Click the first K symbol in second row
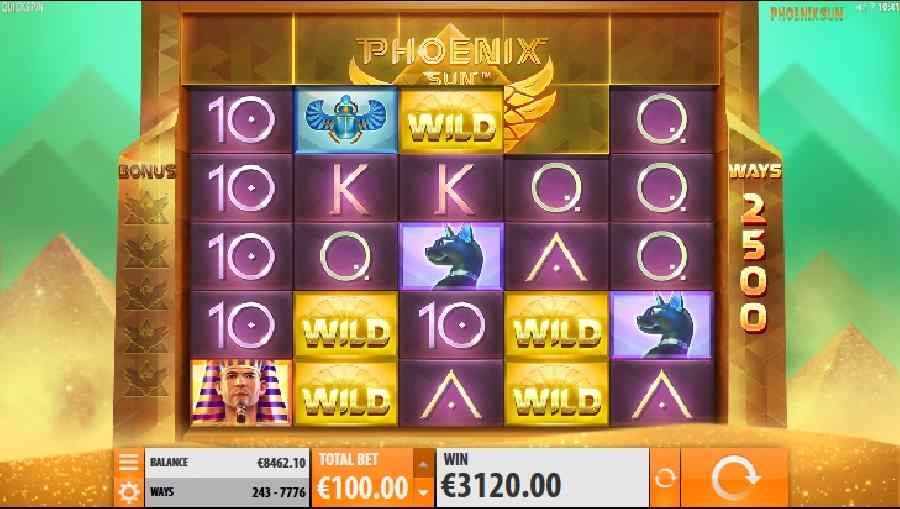 (x=346, y=188)
